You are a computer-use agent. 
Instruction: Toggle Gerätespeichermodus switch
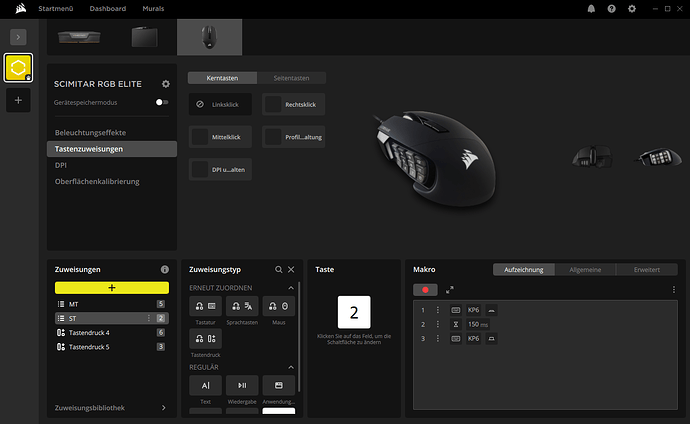161,102
